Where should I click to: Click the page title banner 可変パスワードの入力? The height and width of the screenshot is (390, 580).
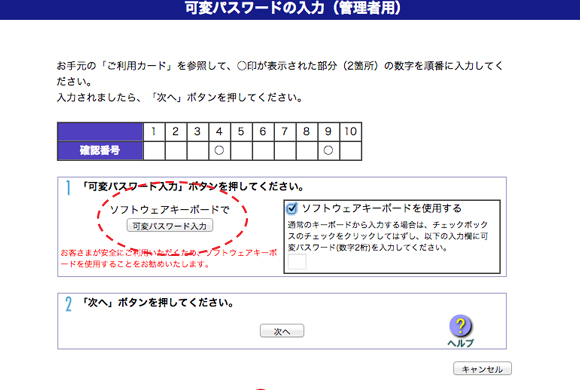[x=292, y=8]
